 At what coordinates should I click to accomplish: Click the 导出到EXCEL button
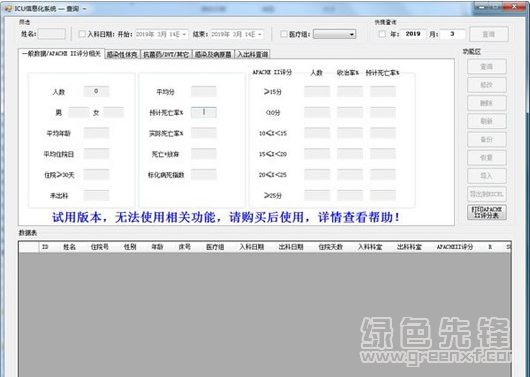pyautogui.click(x=487, y=194)
